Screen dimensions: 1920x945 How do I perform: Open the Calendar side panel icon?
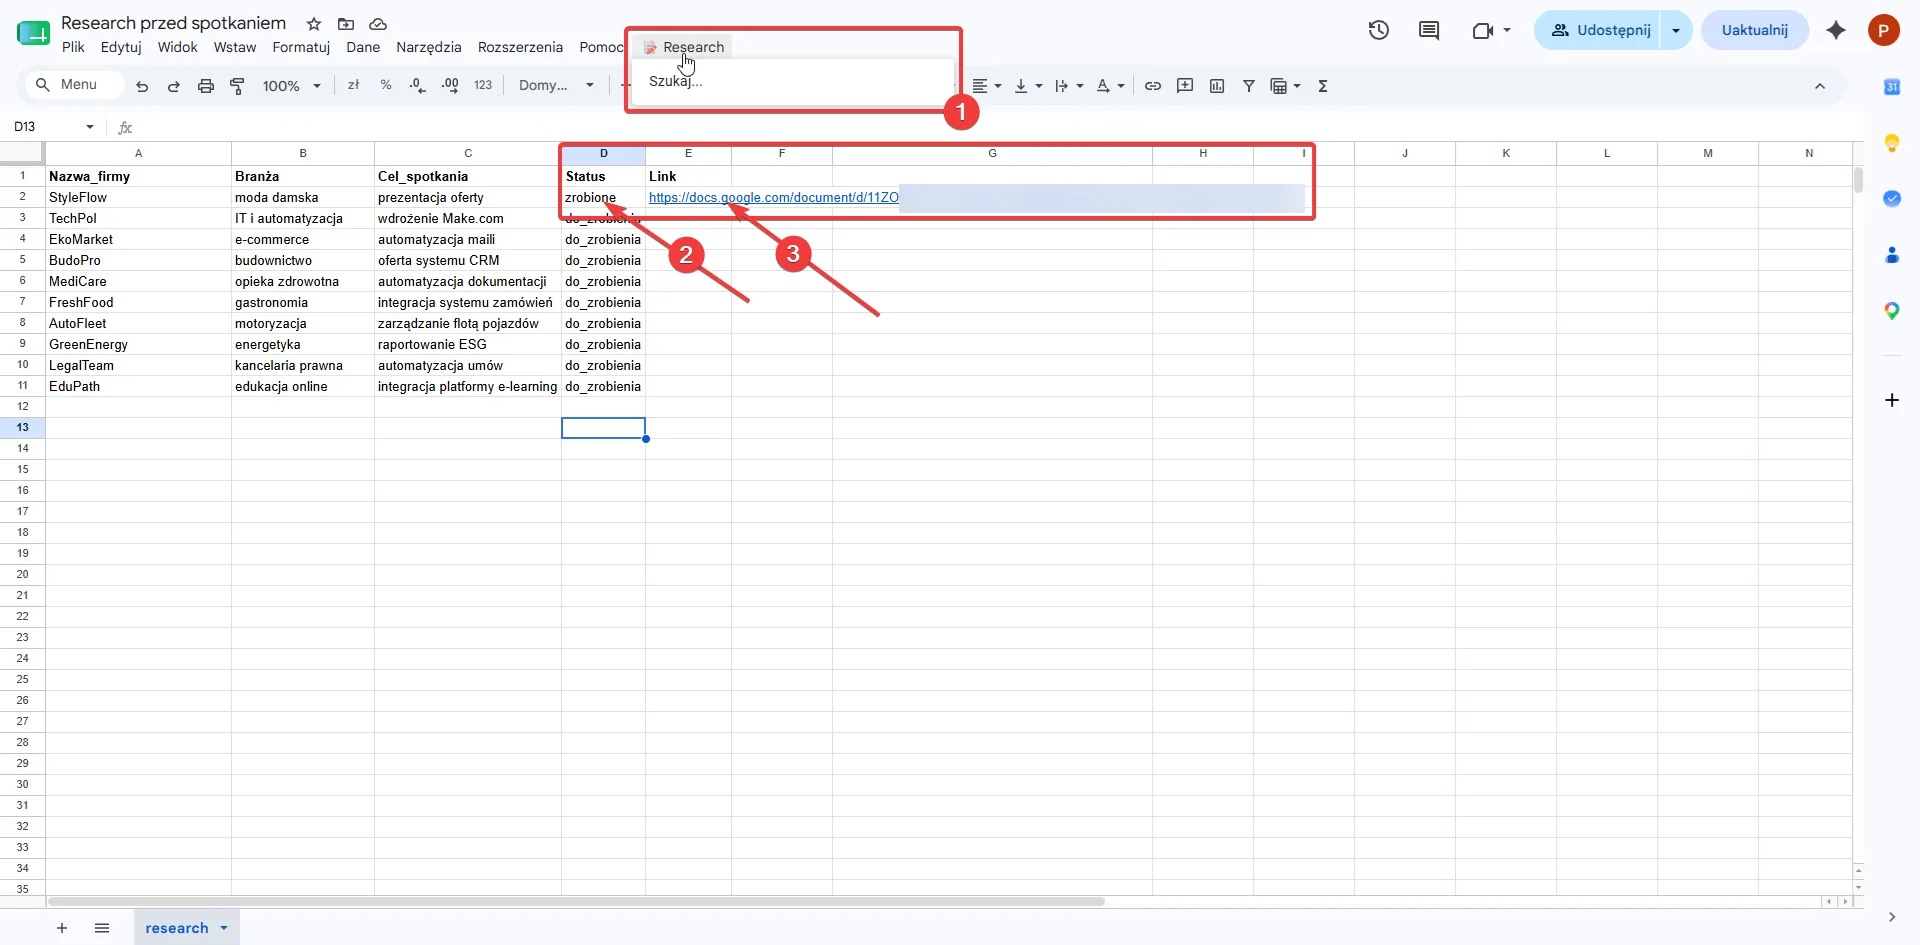point(1892,87)
